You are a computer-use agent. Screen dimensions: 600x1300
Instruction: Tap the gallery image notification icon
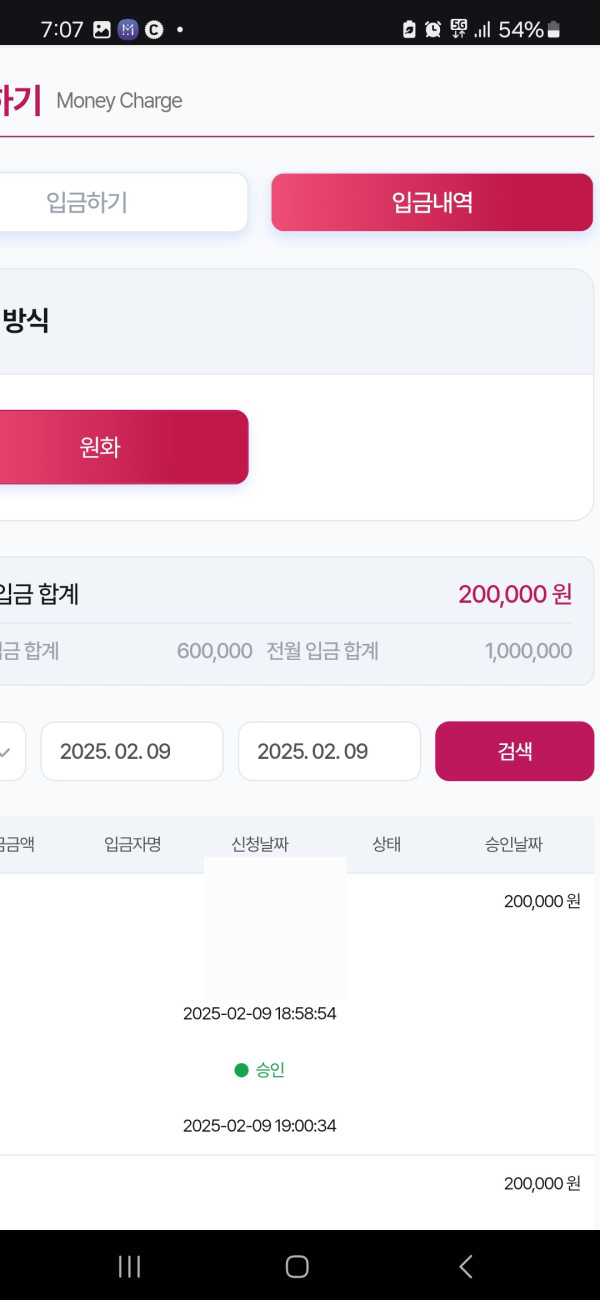click(x=102, y=30)
